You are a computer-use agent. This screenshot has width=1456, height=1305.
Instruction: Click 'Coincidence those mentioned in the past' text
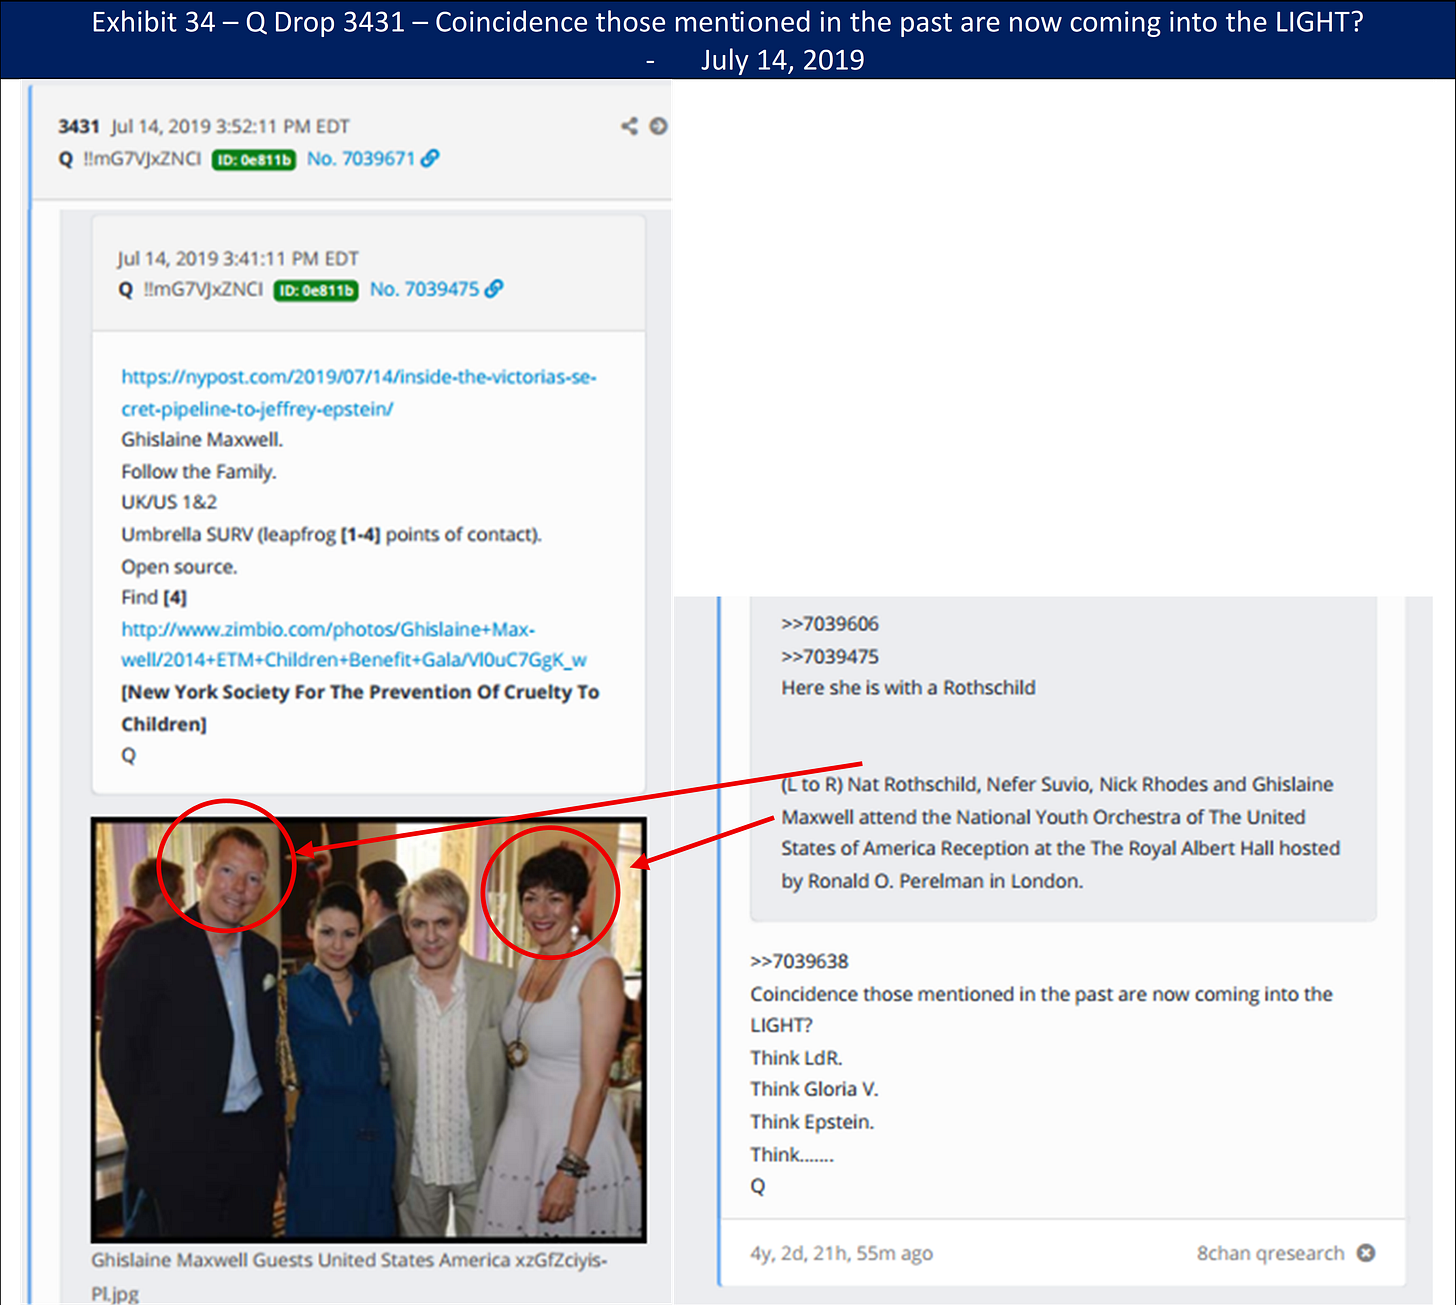coord(1041,1009)
